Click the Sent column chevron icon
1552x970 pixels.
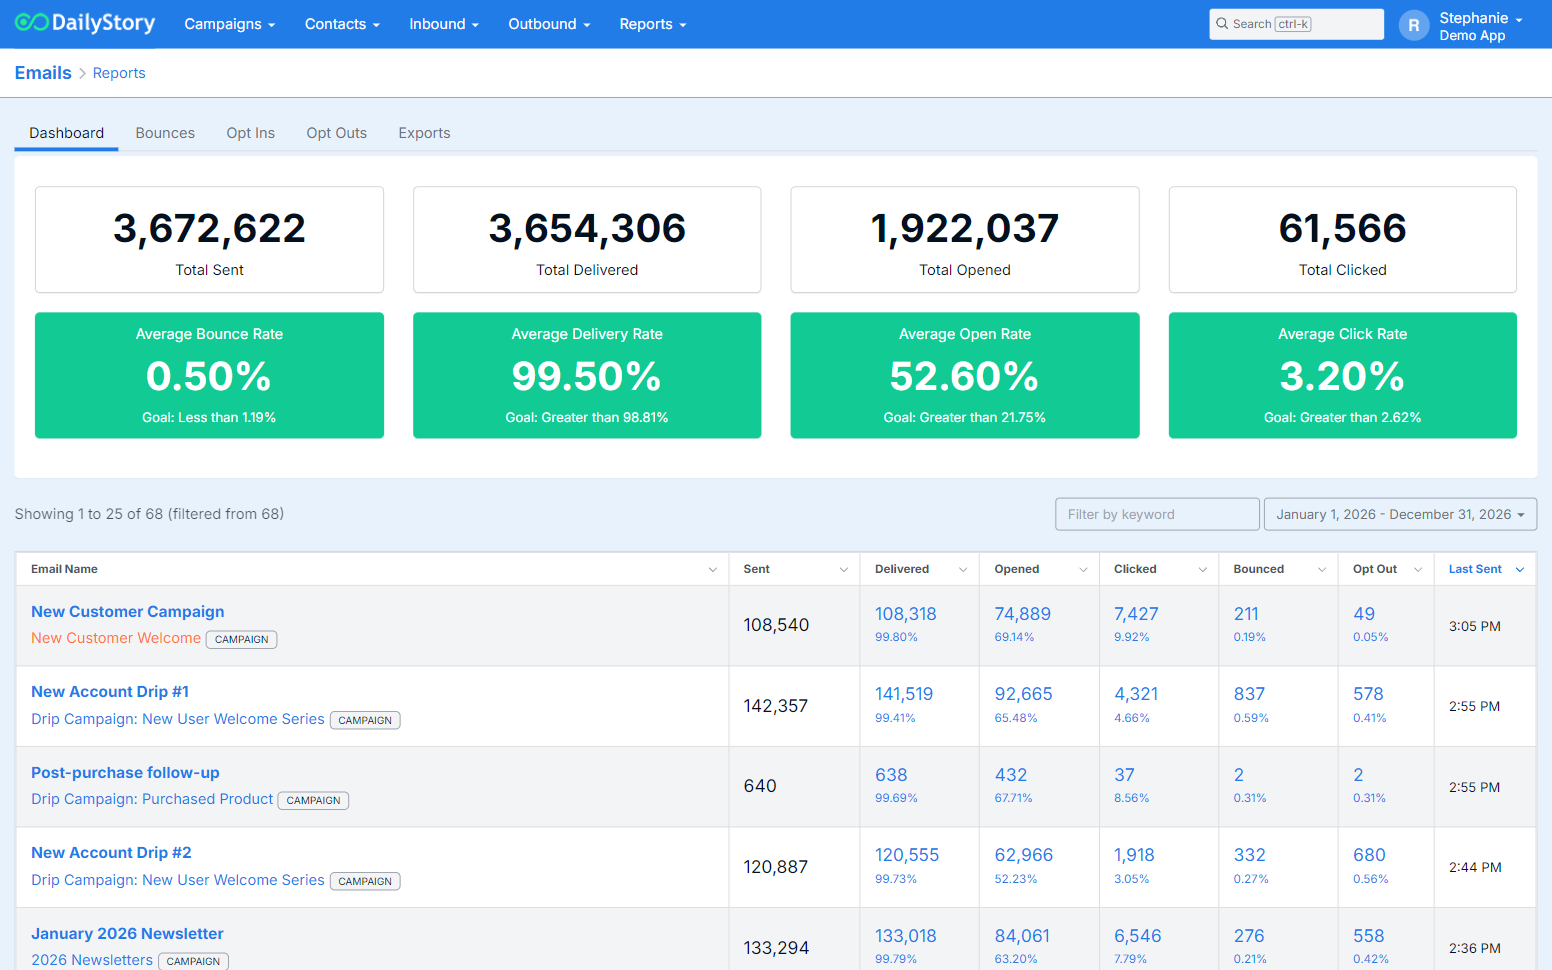tap(844, 570)
